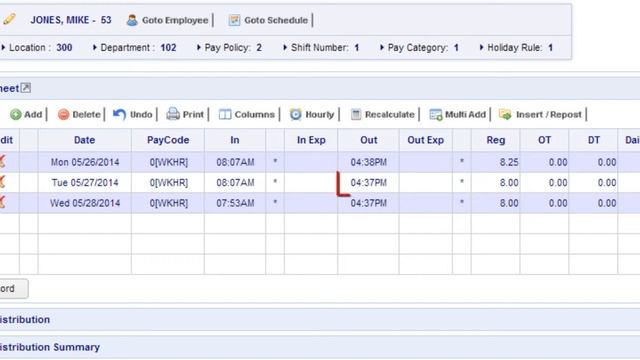
Task: Click the OT column header
Action: [544, 140]
